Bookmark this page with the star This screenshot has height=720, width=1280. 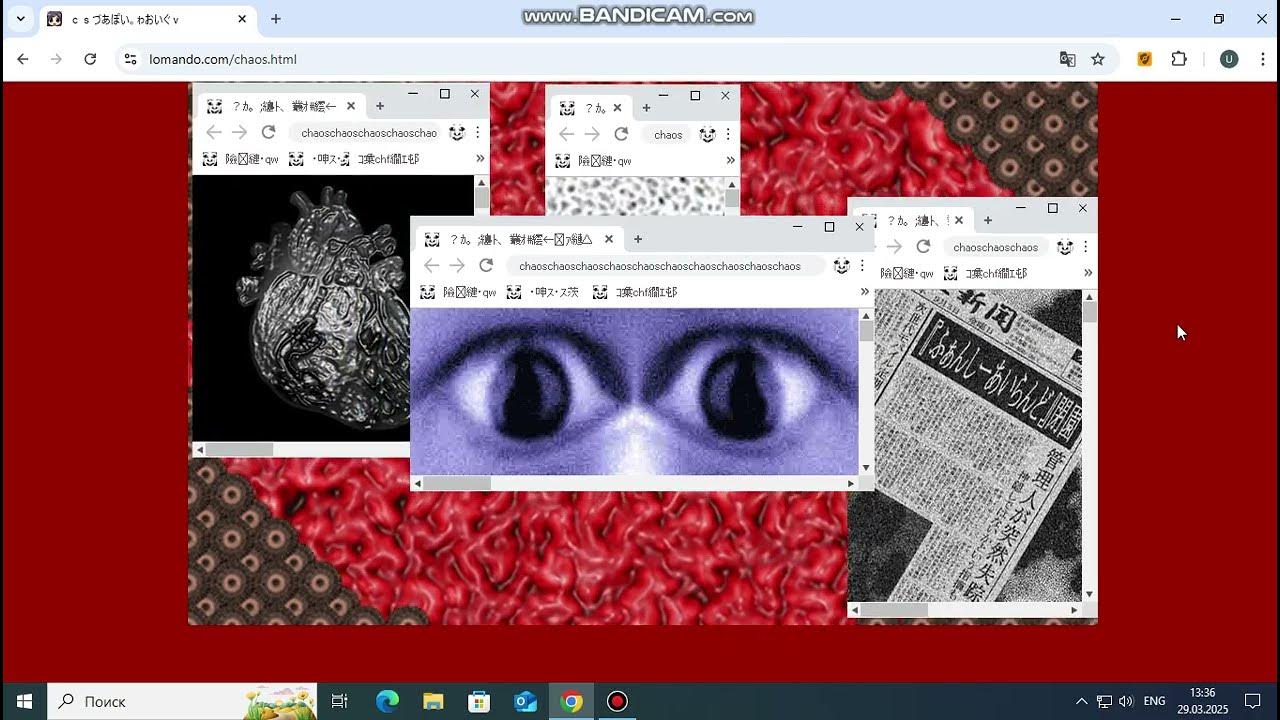[x=1098, y=59]
